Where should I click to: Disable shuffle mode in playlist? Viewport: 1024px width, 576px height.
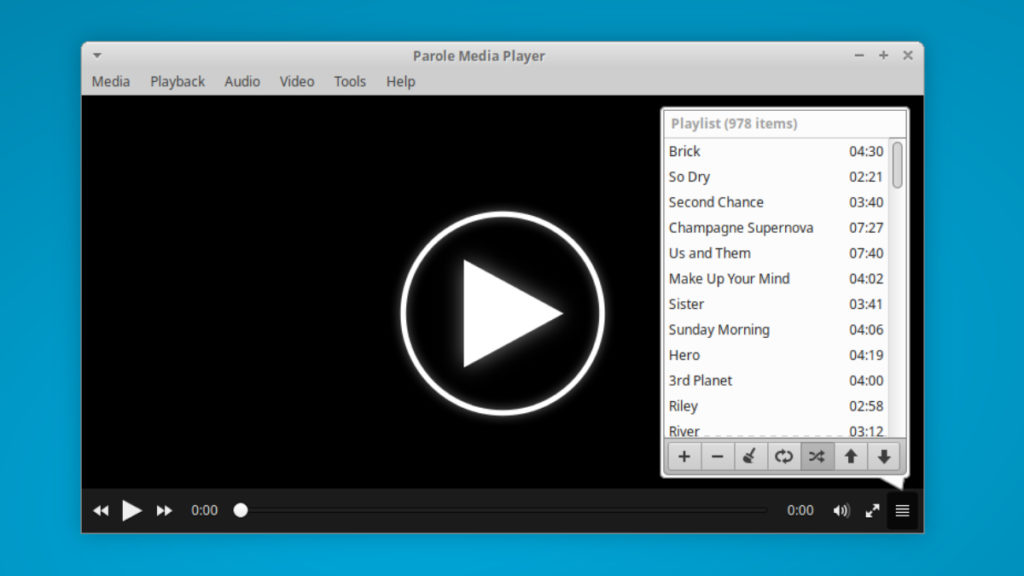pyautogui.click(x=817, y=457)
